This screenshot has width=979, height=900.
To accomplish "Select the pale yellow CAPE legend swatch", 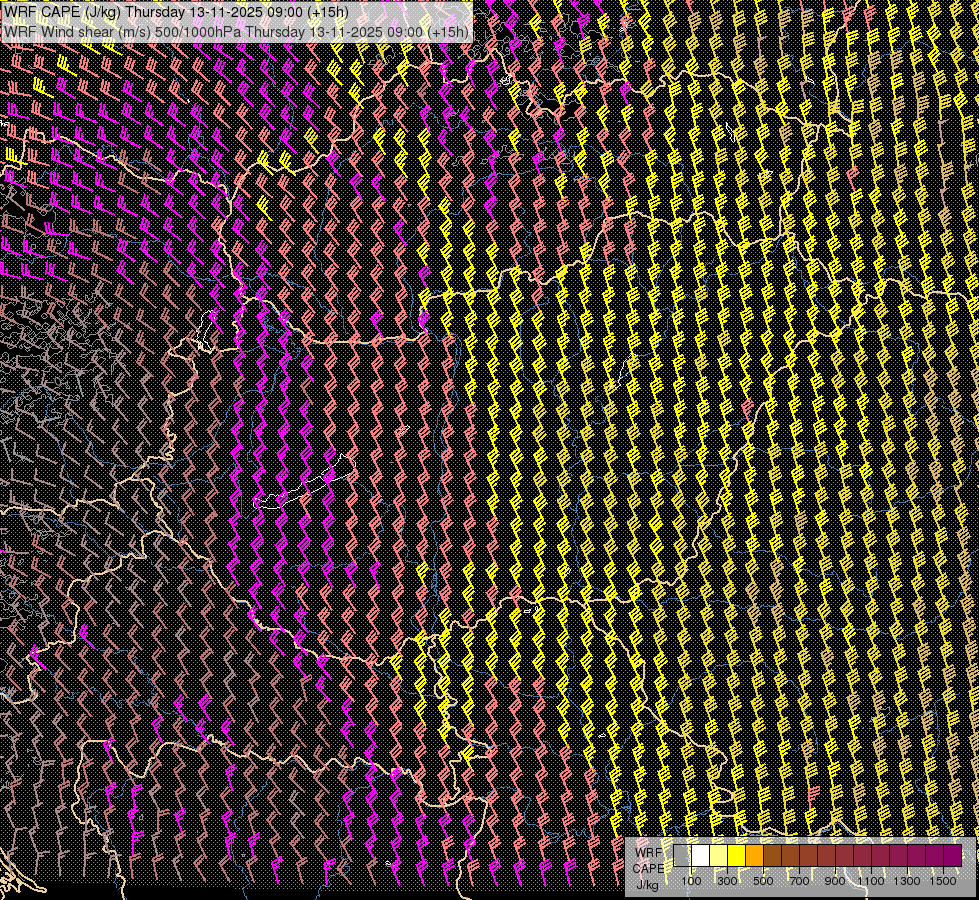I will click(x=719, y=856).
